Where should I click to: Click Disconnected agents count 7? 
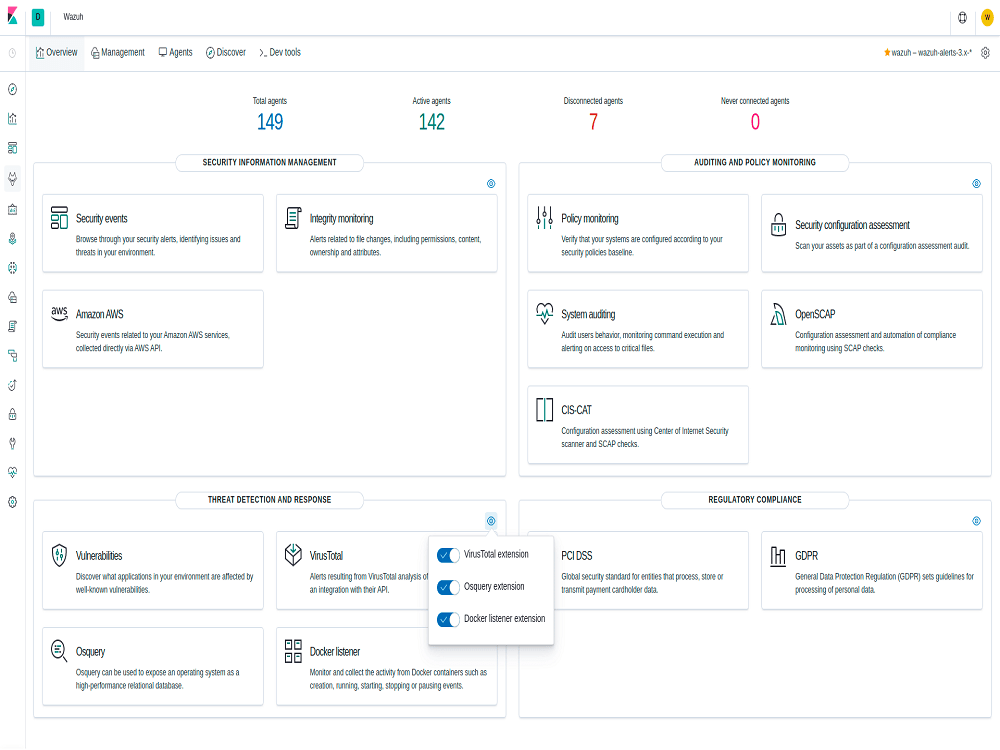tap(593, 122)
